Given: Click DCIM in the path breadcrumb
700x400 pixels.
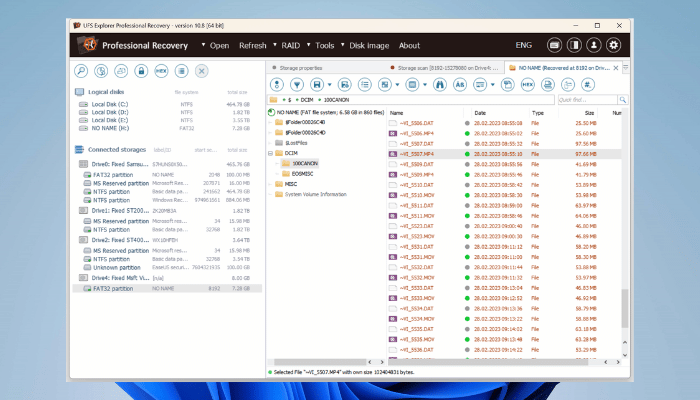Looking at the screenshot, I should (x=307, y=100).
